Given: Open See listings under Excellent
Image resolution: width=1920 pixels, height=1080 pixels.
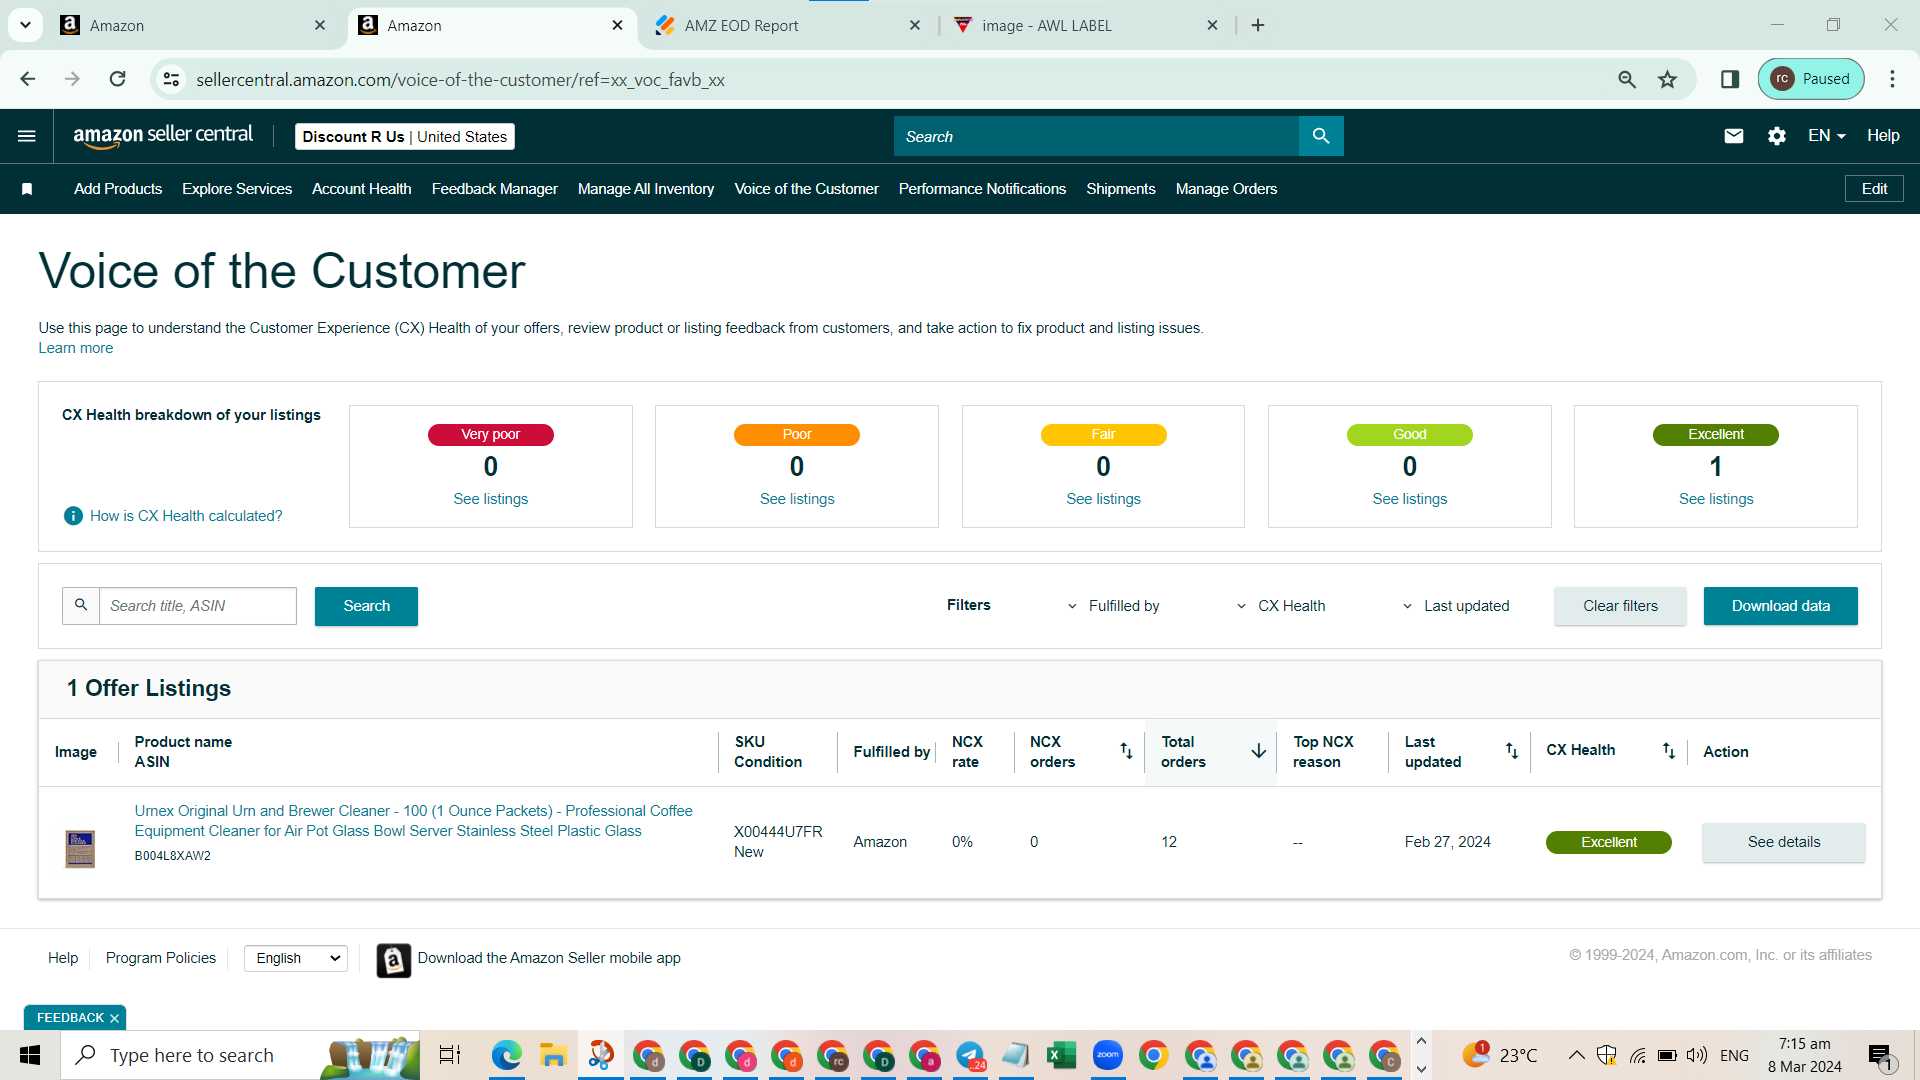Looking at the screenshot, I should tap(1716, 499).
